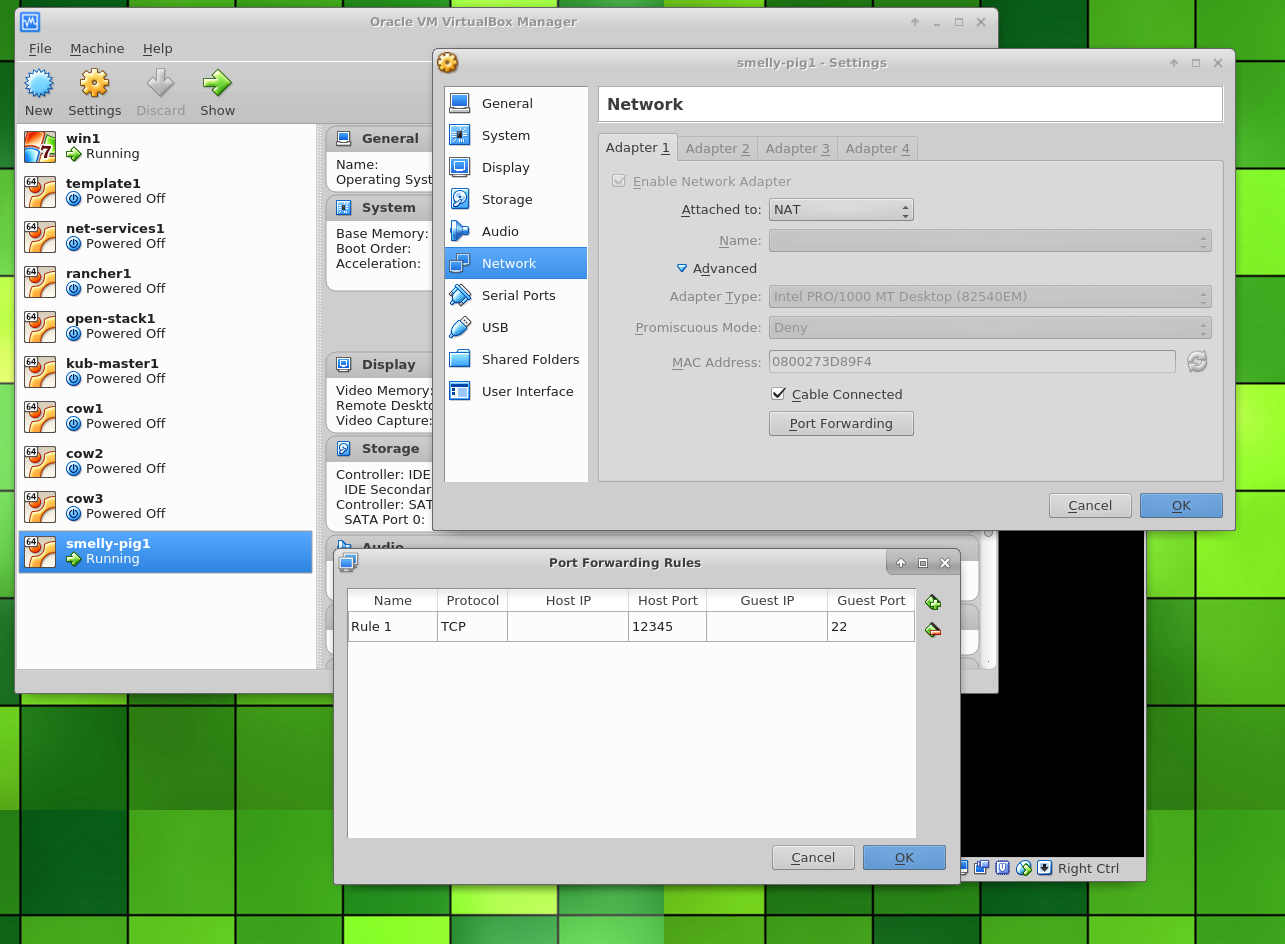Viewport: 1285px width, 944px height.
Task: Click the Guest Port cell 22
Action: point(871,627)
